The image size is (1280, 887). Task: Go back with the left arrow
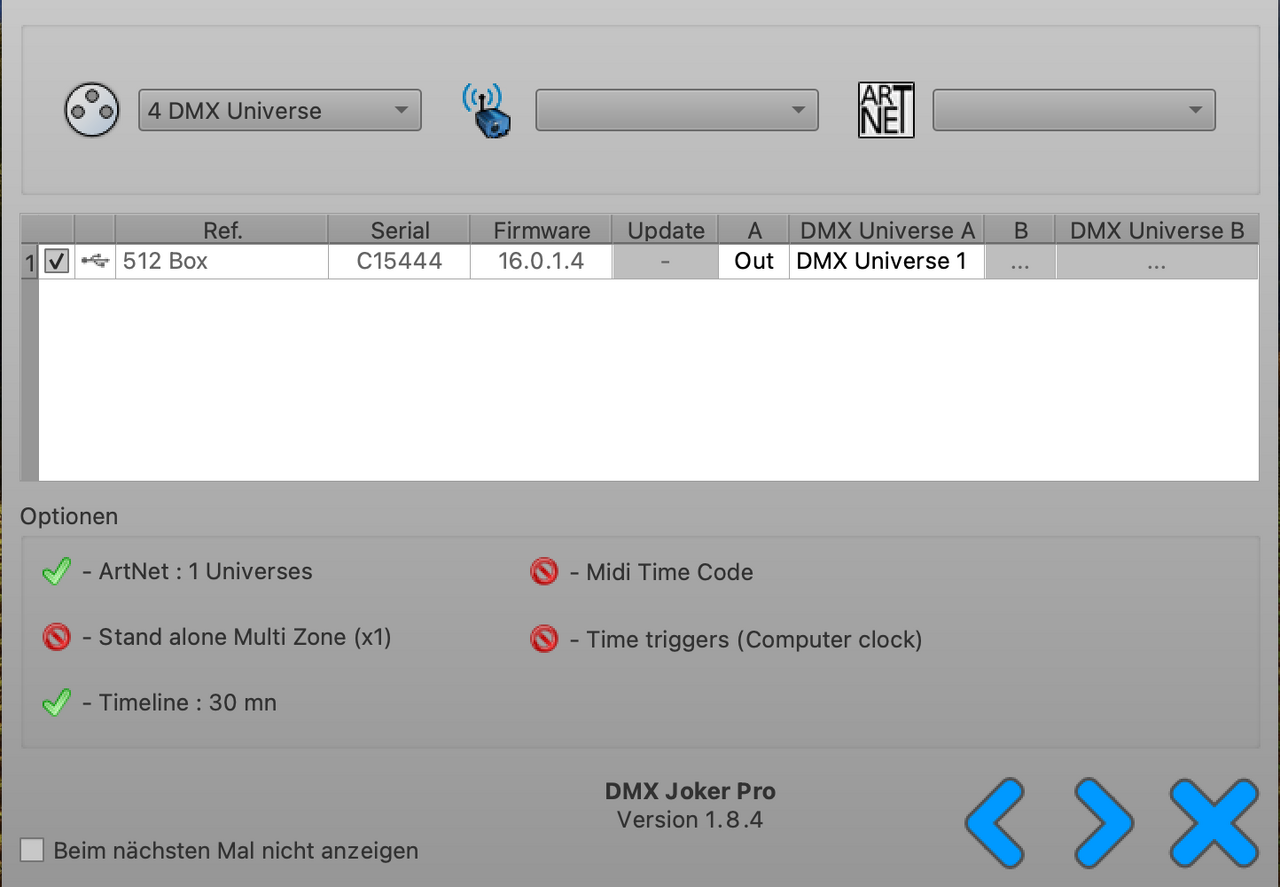pyautogui.click(x=995, y=822)
